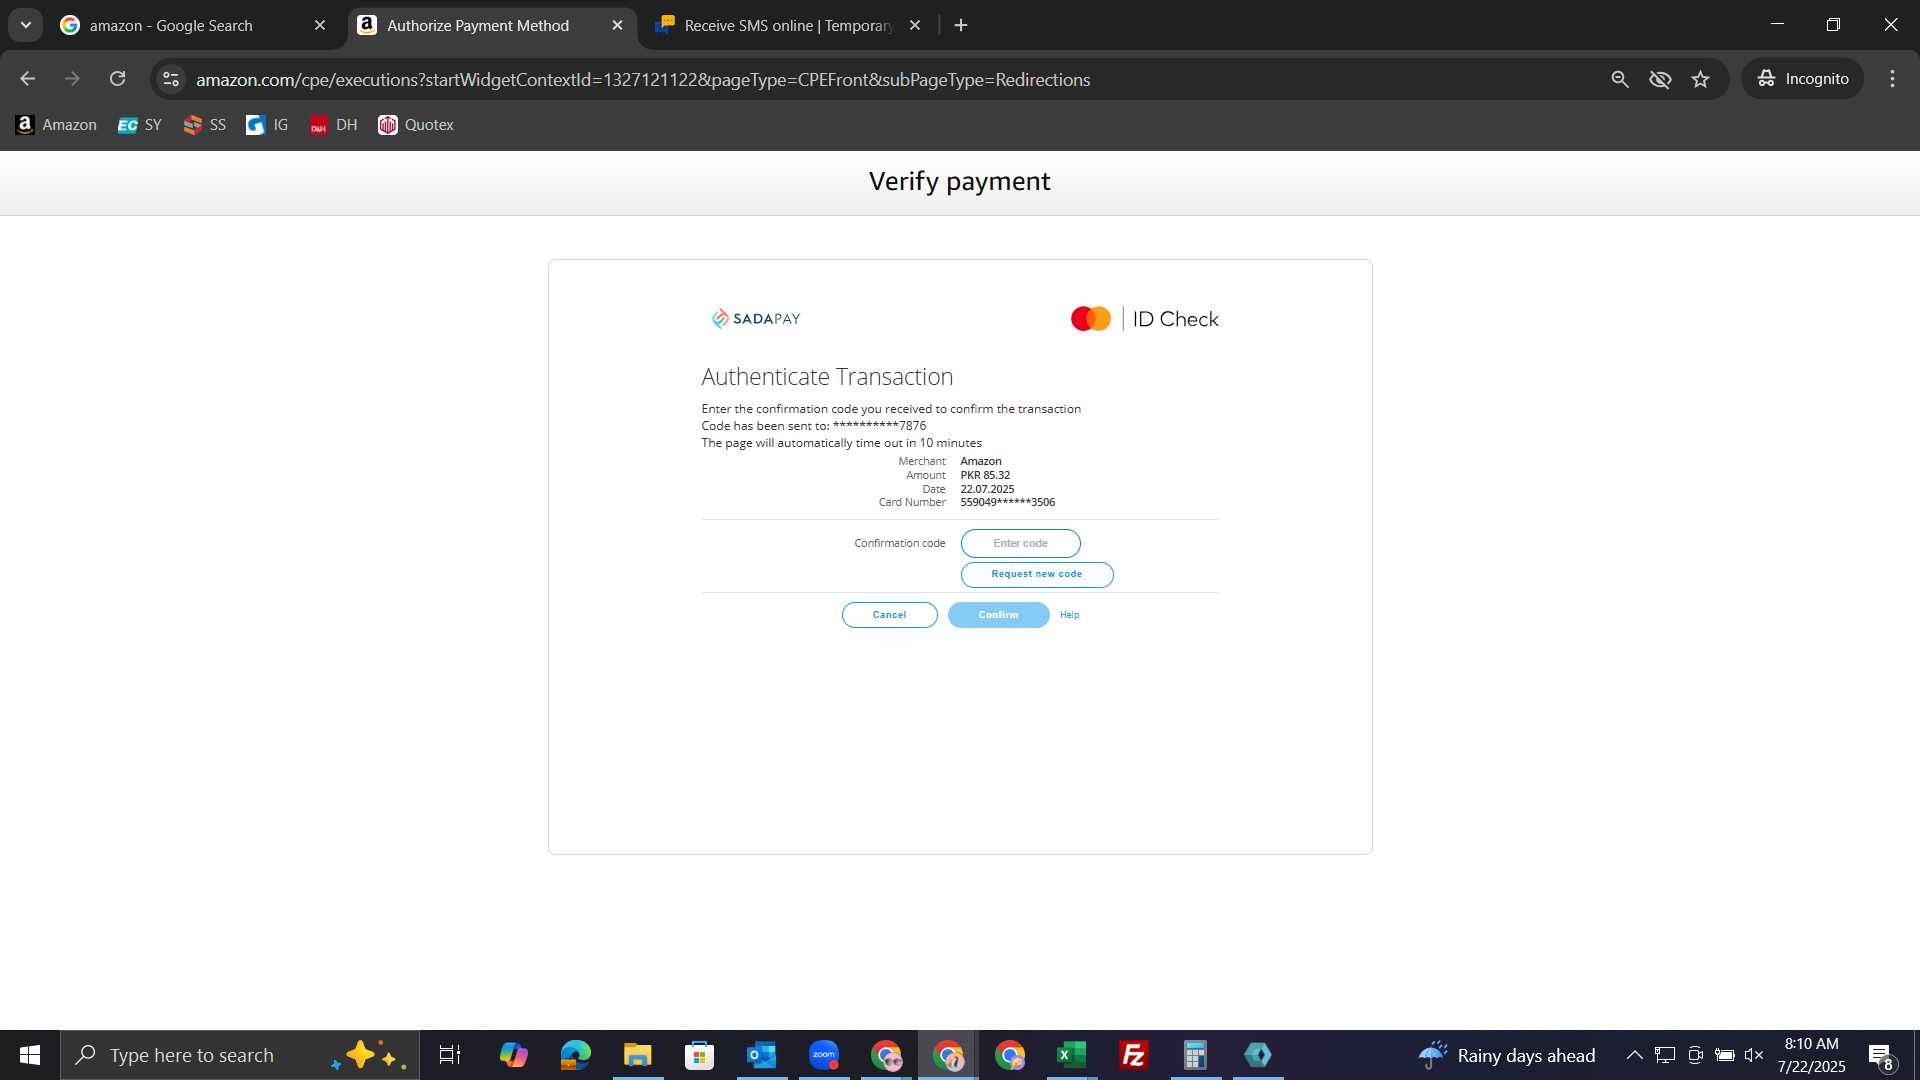
Task: Open a new browser tab
Action: click(x=961, y=25)
